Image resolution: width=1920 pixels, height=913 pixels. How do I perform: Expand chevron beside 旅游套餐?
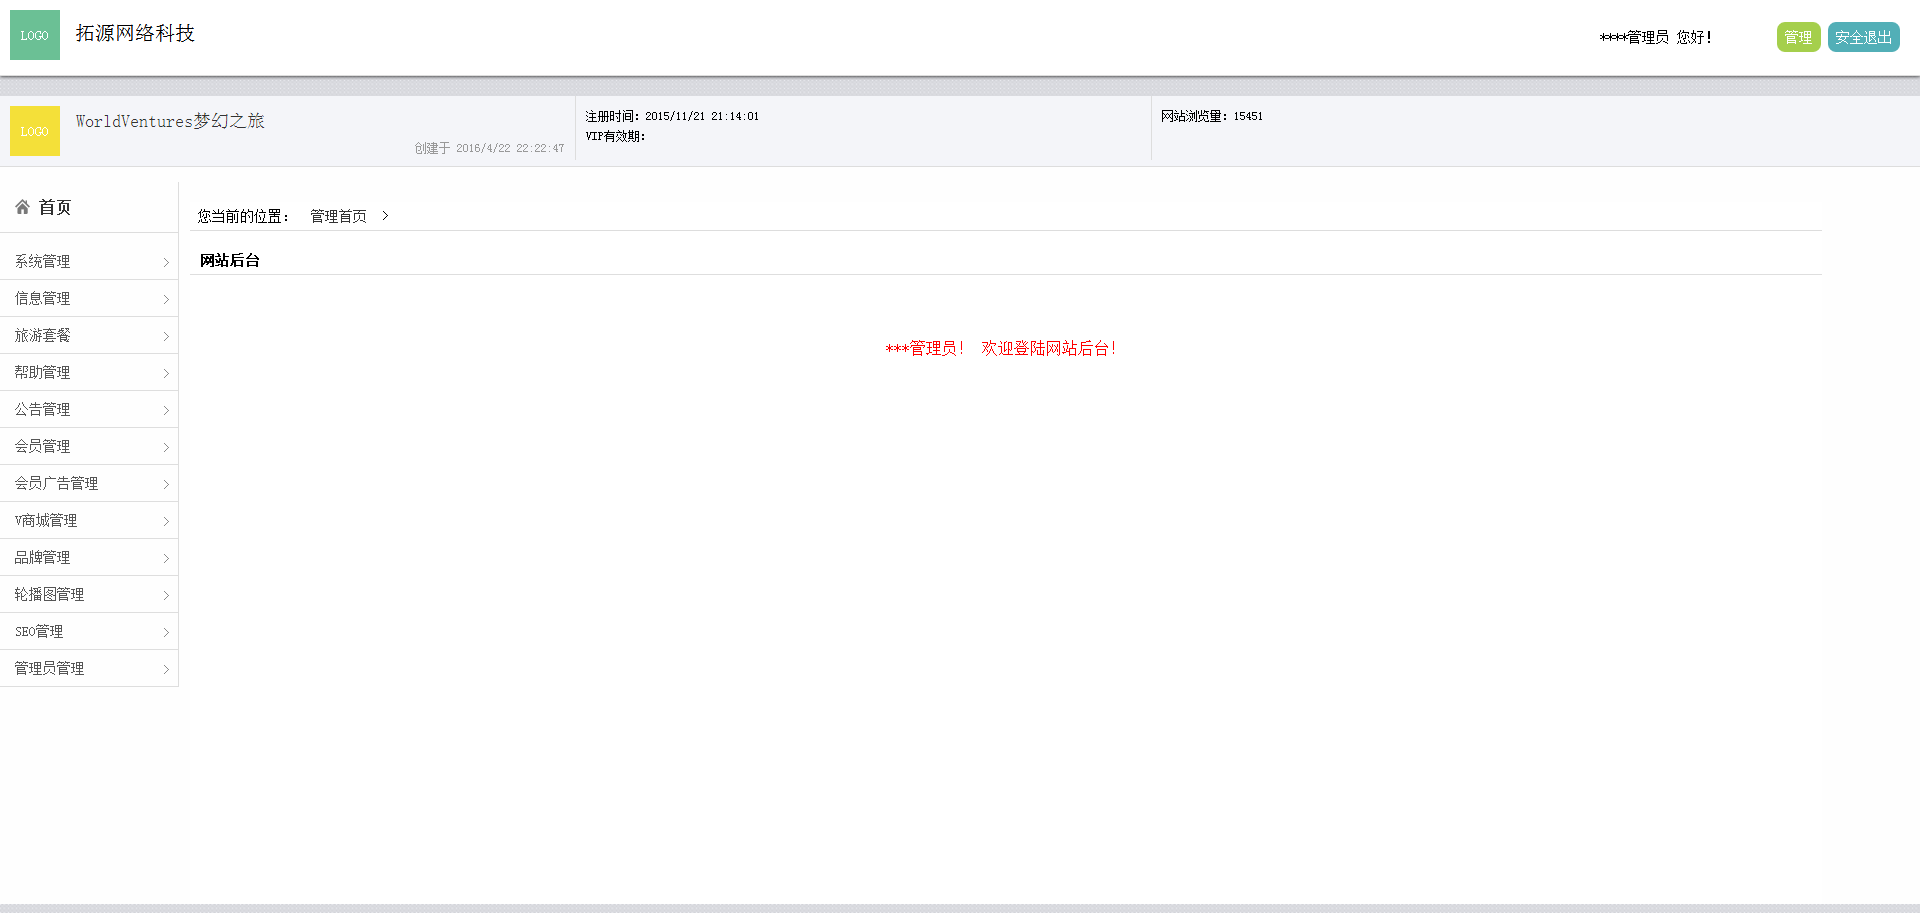coord(166,336)
